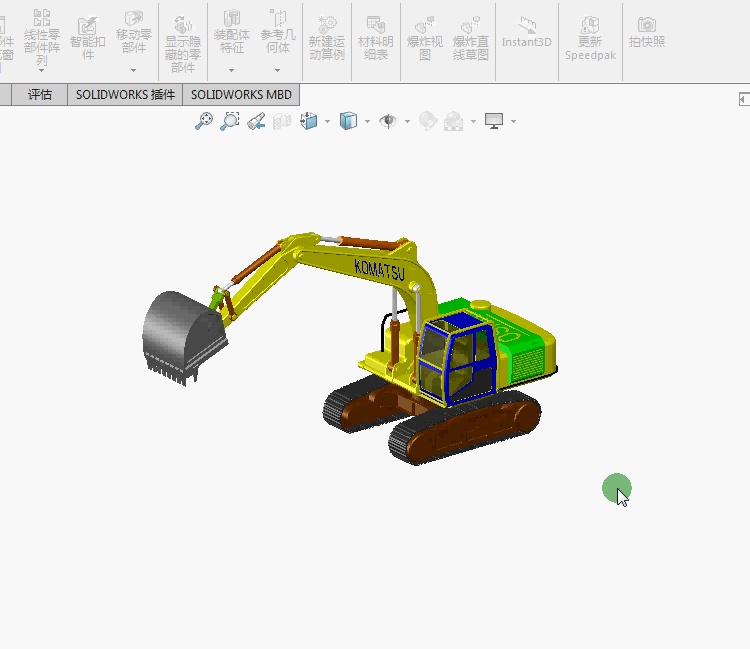Open the Display Style dropdown arrow
This screenshot has height=649, width=750.
[x=367, y=121]
